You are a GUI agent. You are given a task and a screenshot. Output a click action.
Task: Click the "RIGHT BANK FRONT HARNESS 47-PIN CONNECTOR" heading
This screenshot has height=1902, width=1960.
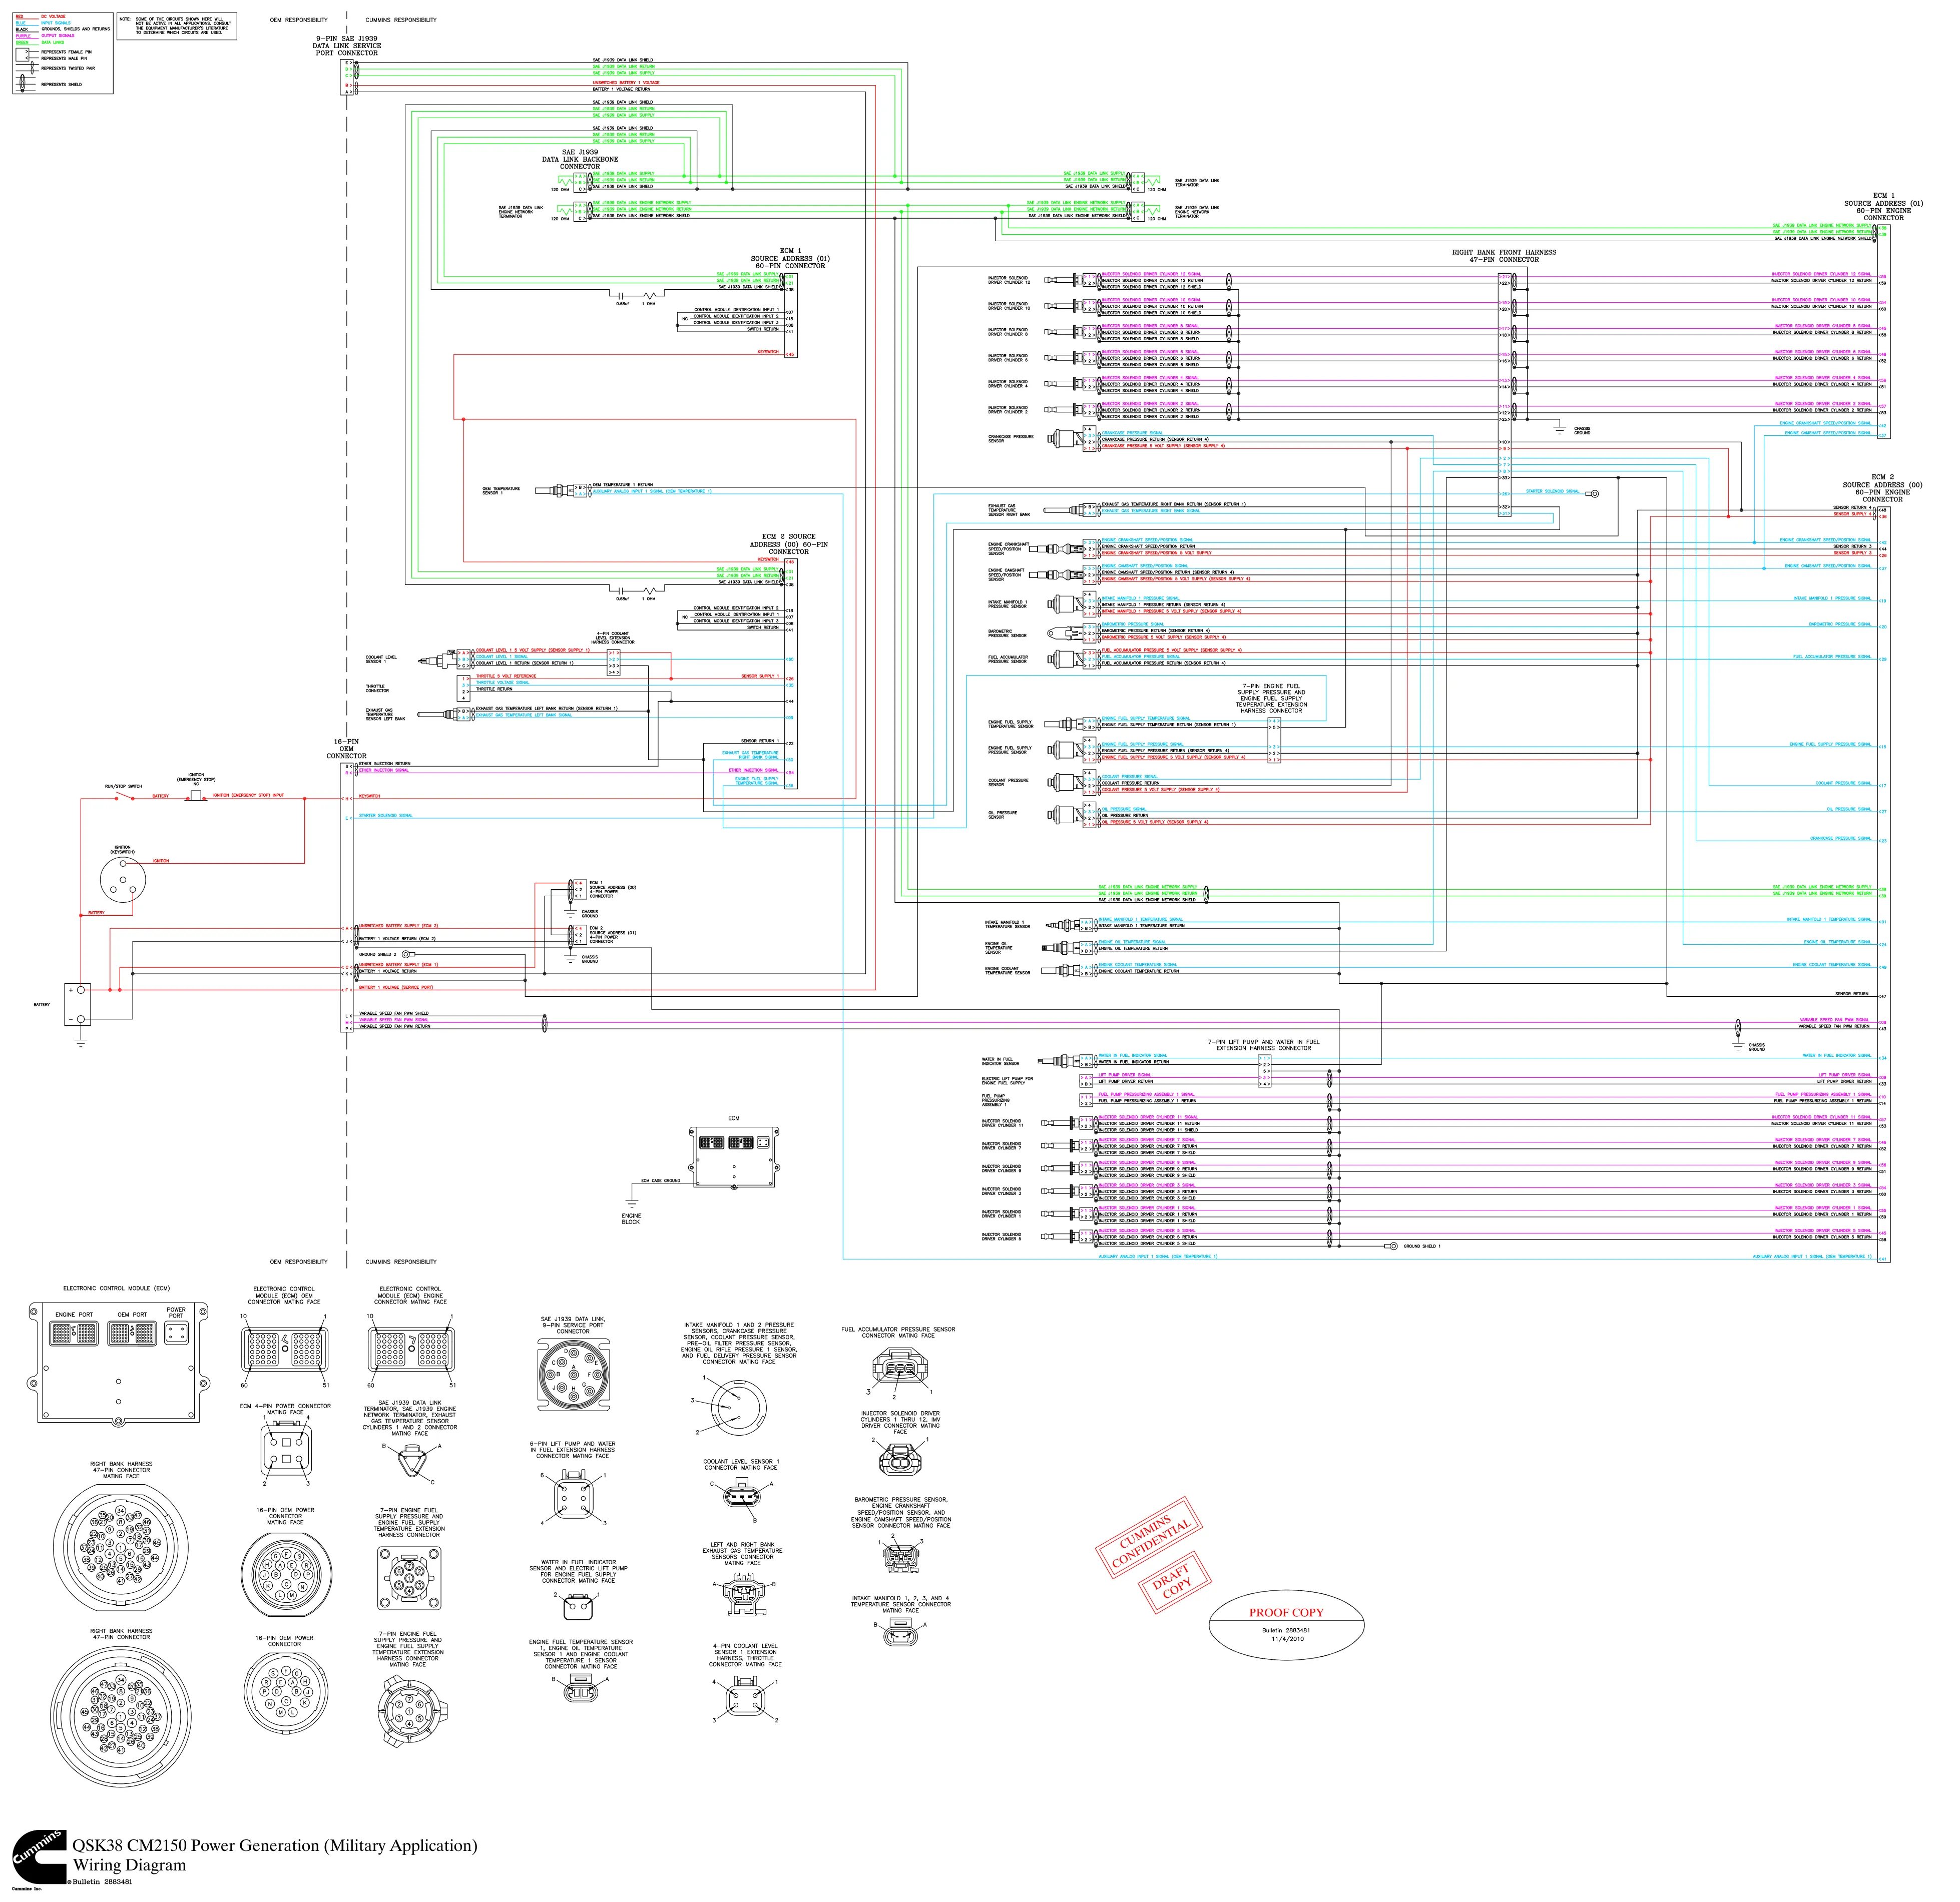[1504, 256]
